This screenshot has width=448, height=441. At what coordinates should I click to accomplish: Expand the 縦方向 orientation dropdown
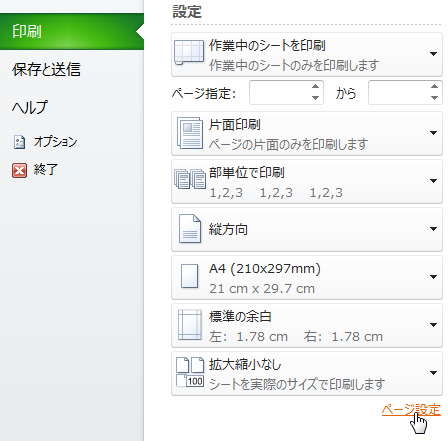coord(433,229)
